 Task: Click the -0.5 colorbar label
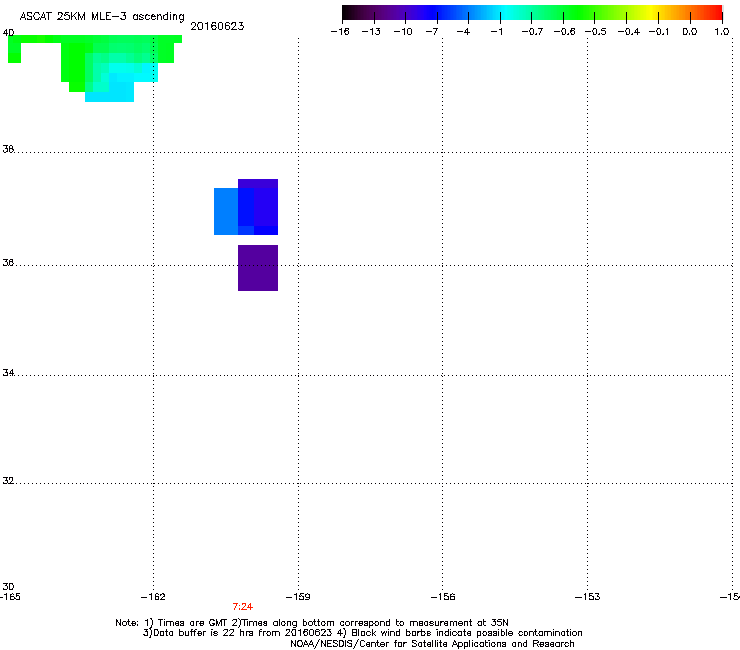click(596, 32)
